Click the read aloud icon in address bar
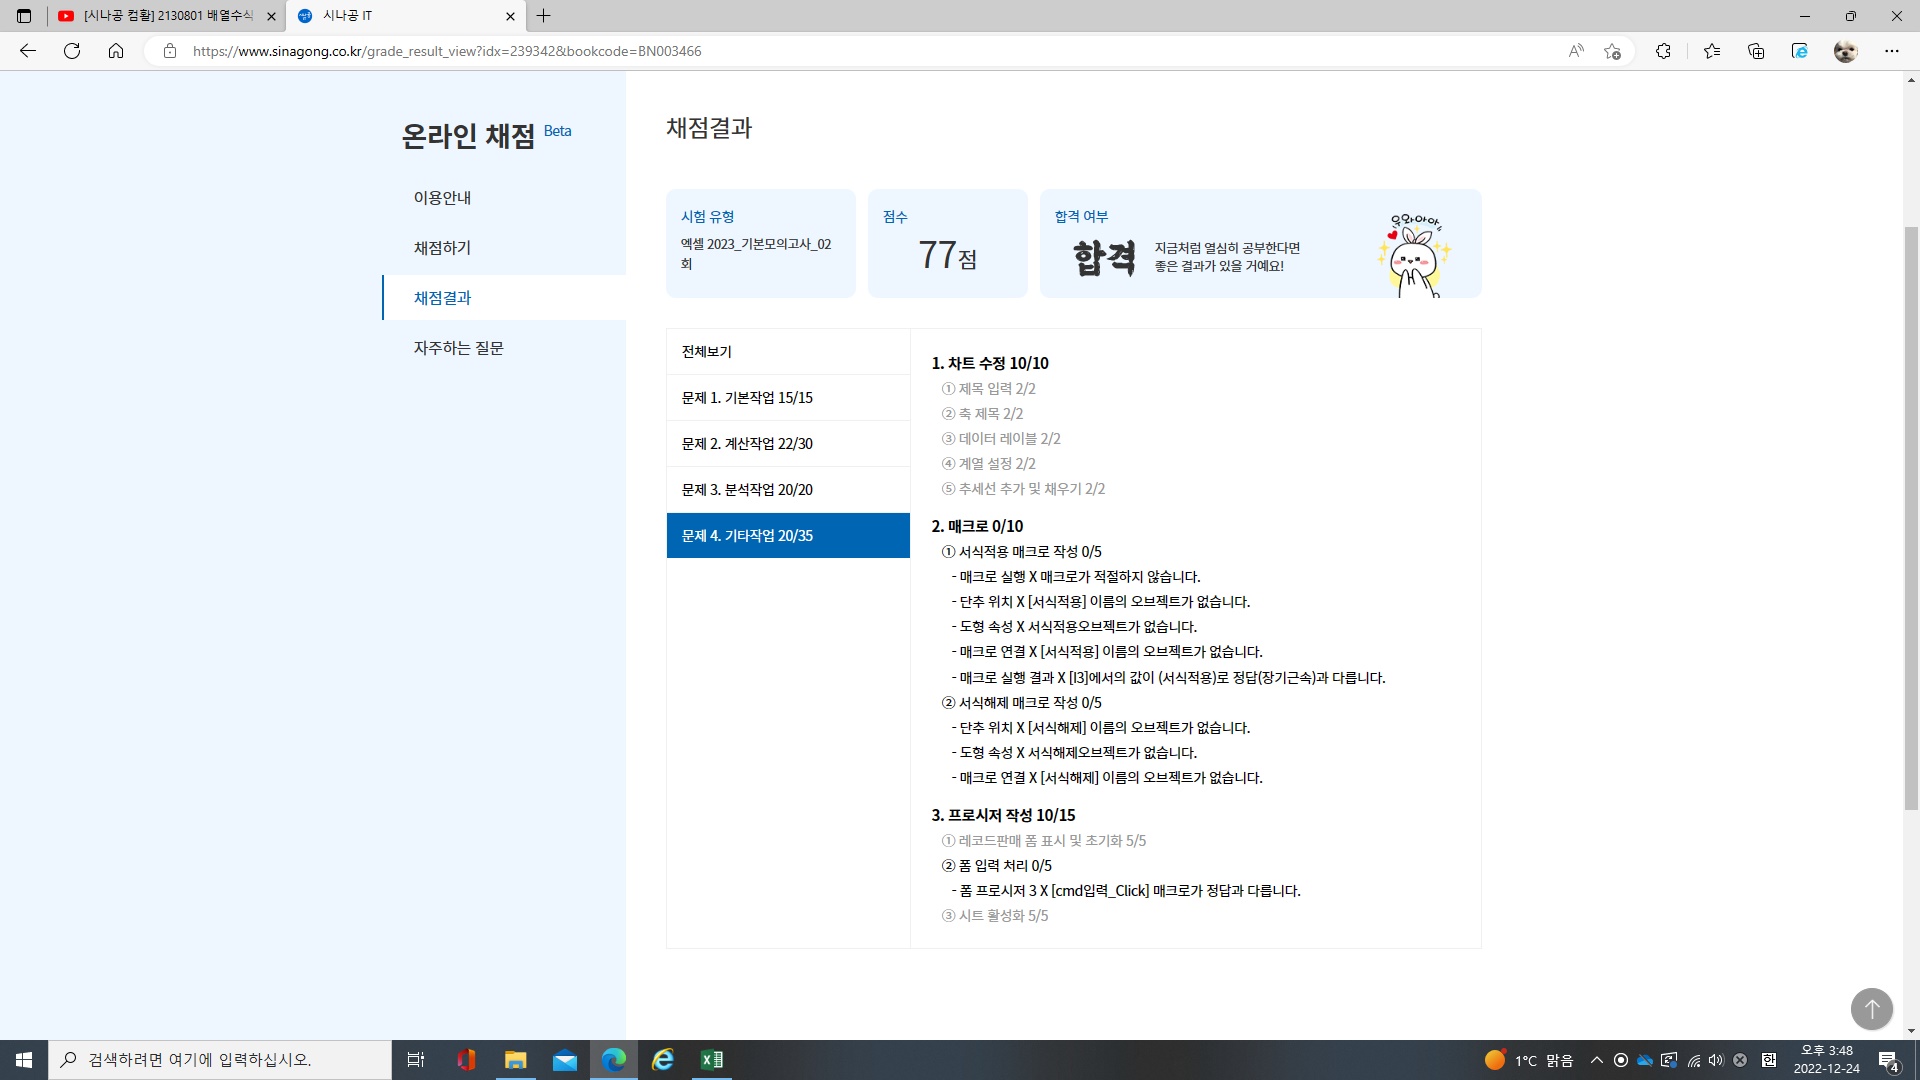This screenshot has width=1920, height=1080. point(1576,51)
